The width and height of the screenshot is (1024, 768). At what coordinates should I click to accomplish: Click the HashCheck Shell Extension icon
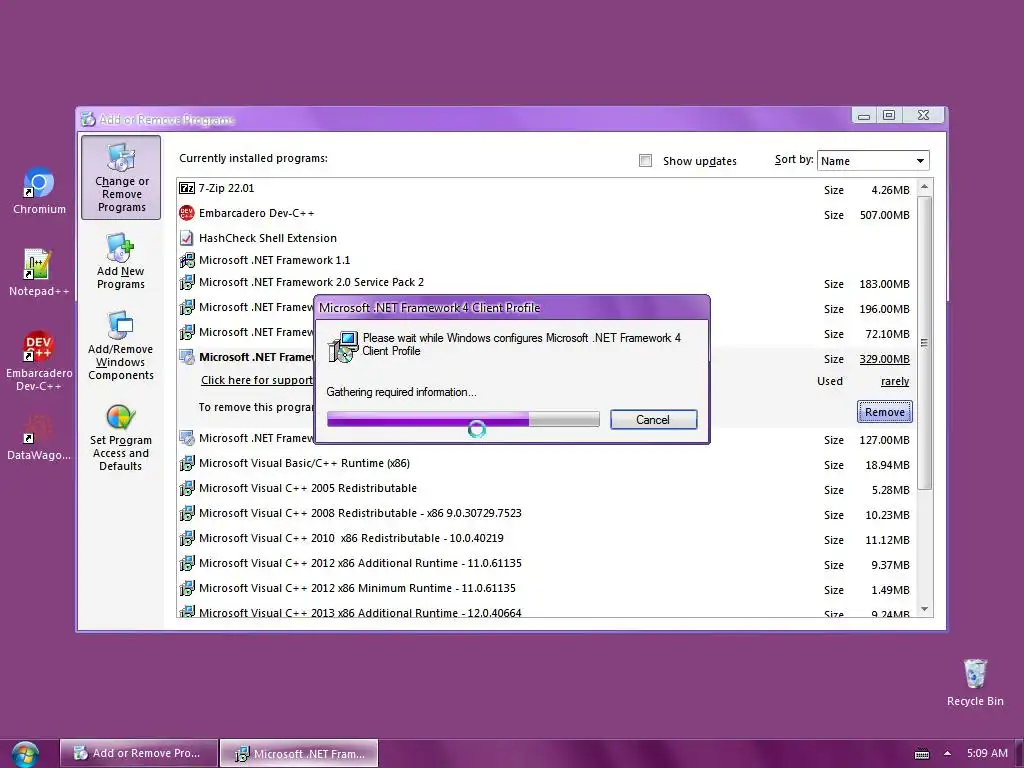coord(187,238)
